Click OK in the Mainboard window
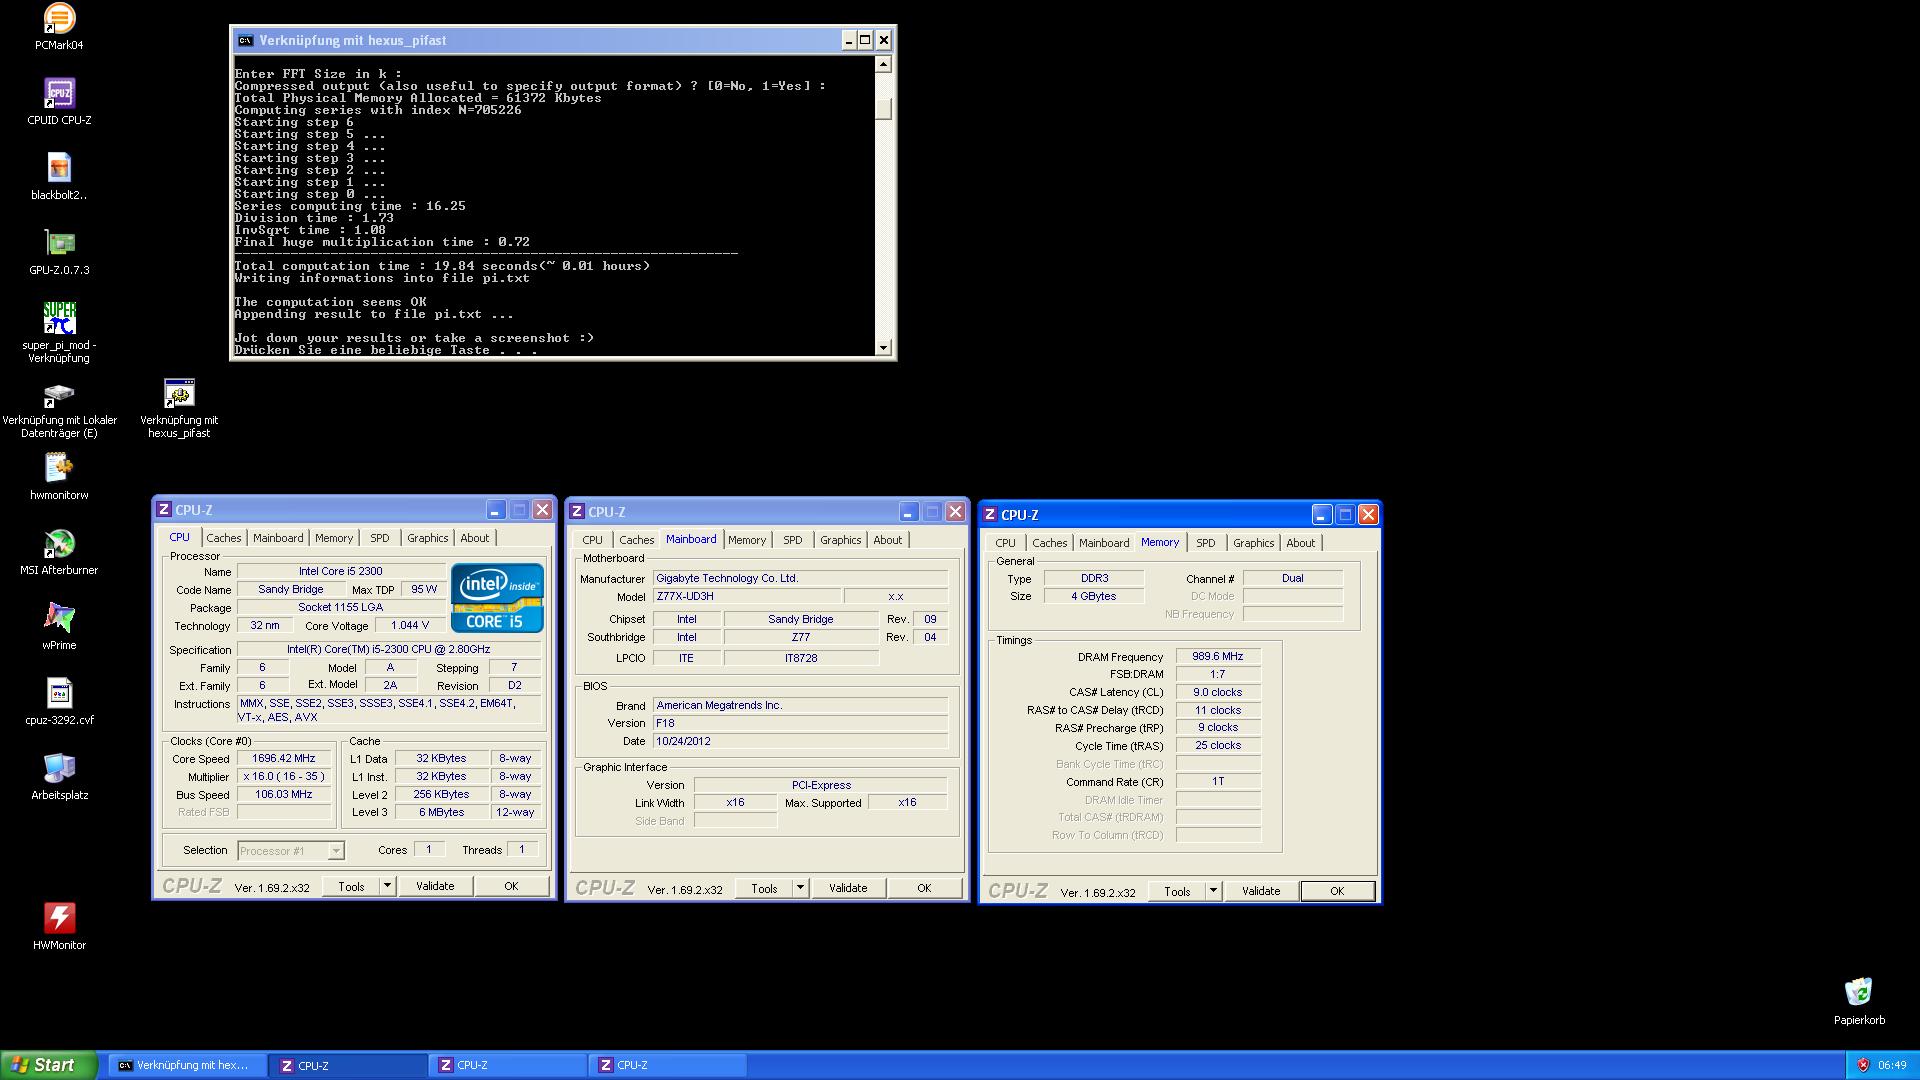The height and width of the screenshot is (1080, 1920). tap(924, 888)
